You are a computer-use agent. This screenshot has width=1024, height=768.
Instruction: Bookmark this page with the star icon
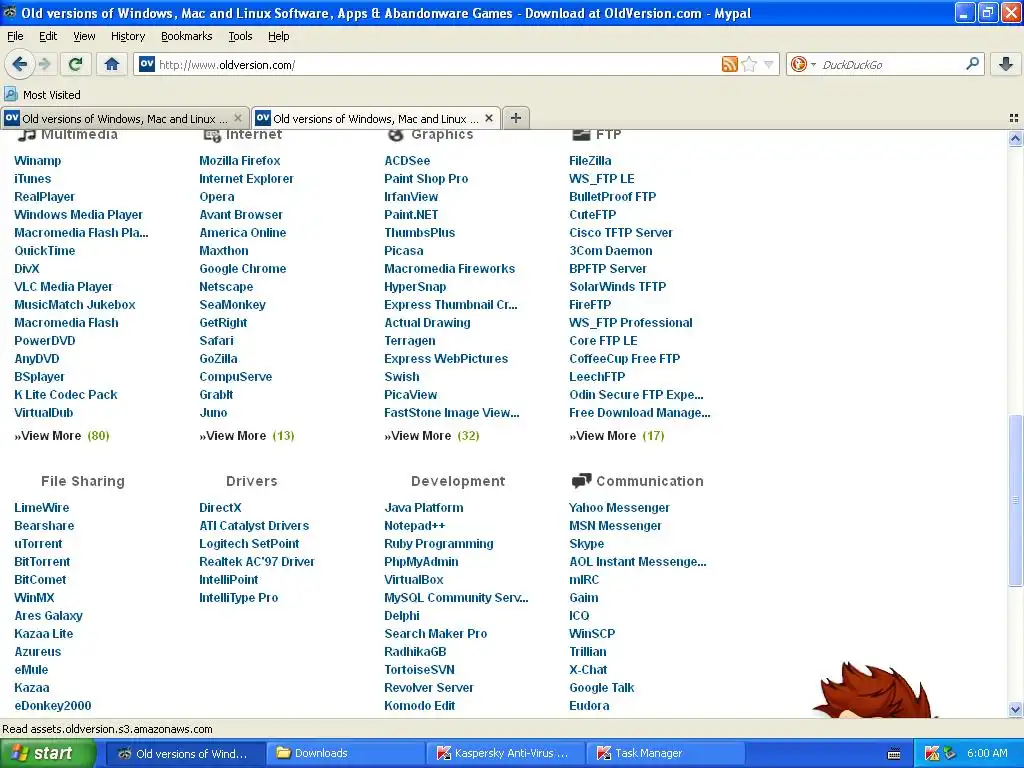tap(750, 64)
